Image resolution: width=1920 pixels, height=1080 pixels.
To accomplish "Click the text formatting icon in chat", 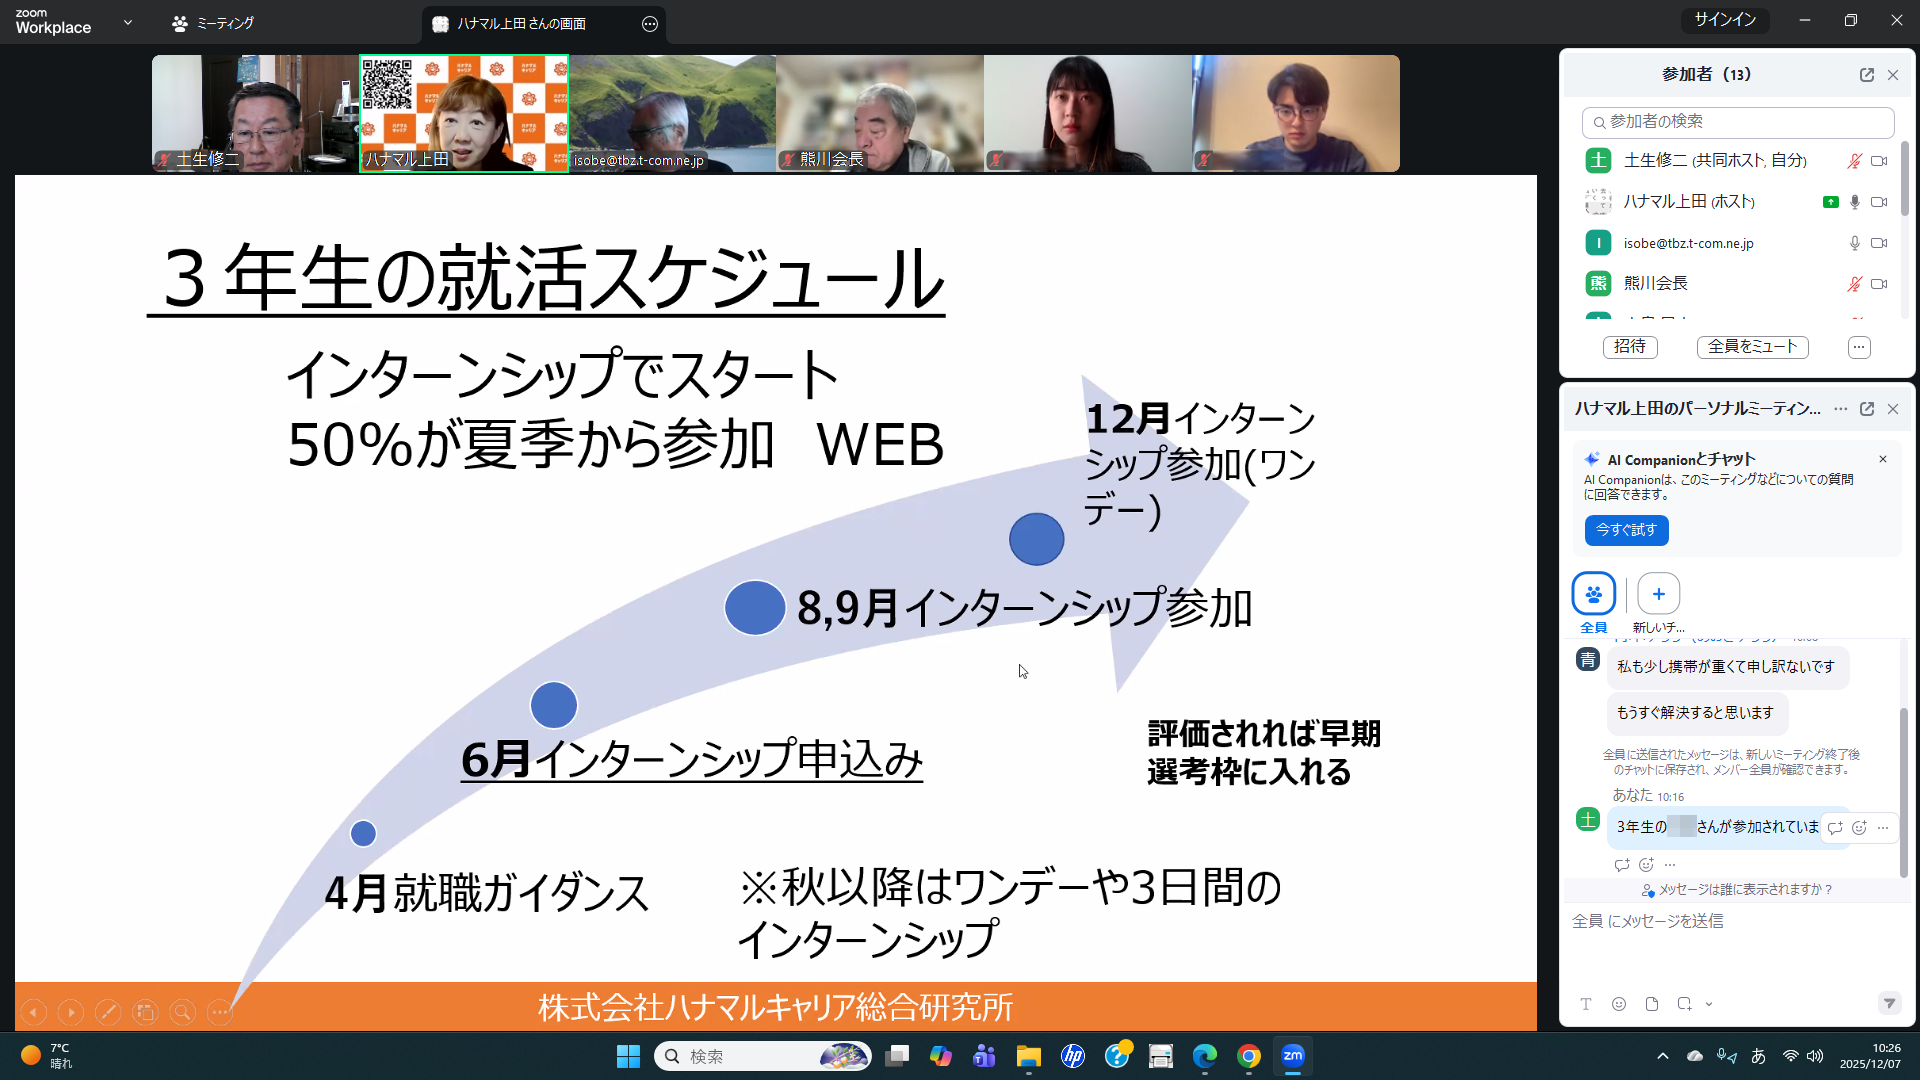I will [x=1586, y=1004].
